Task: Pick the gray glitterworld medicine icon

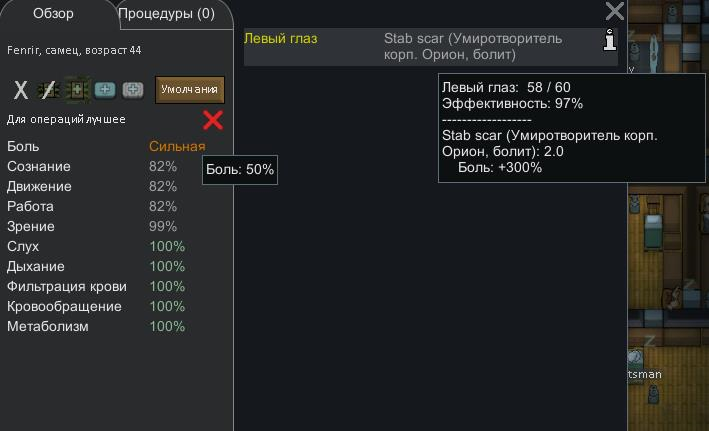Action: pos(133,90)
